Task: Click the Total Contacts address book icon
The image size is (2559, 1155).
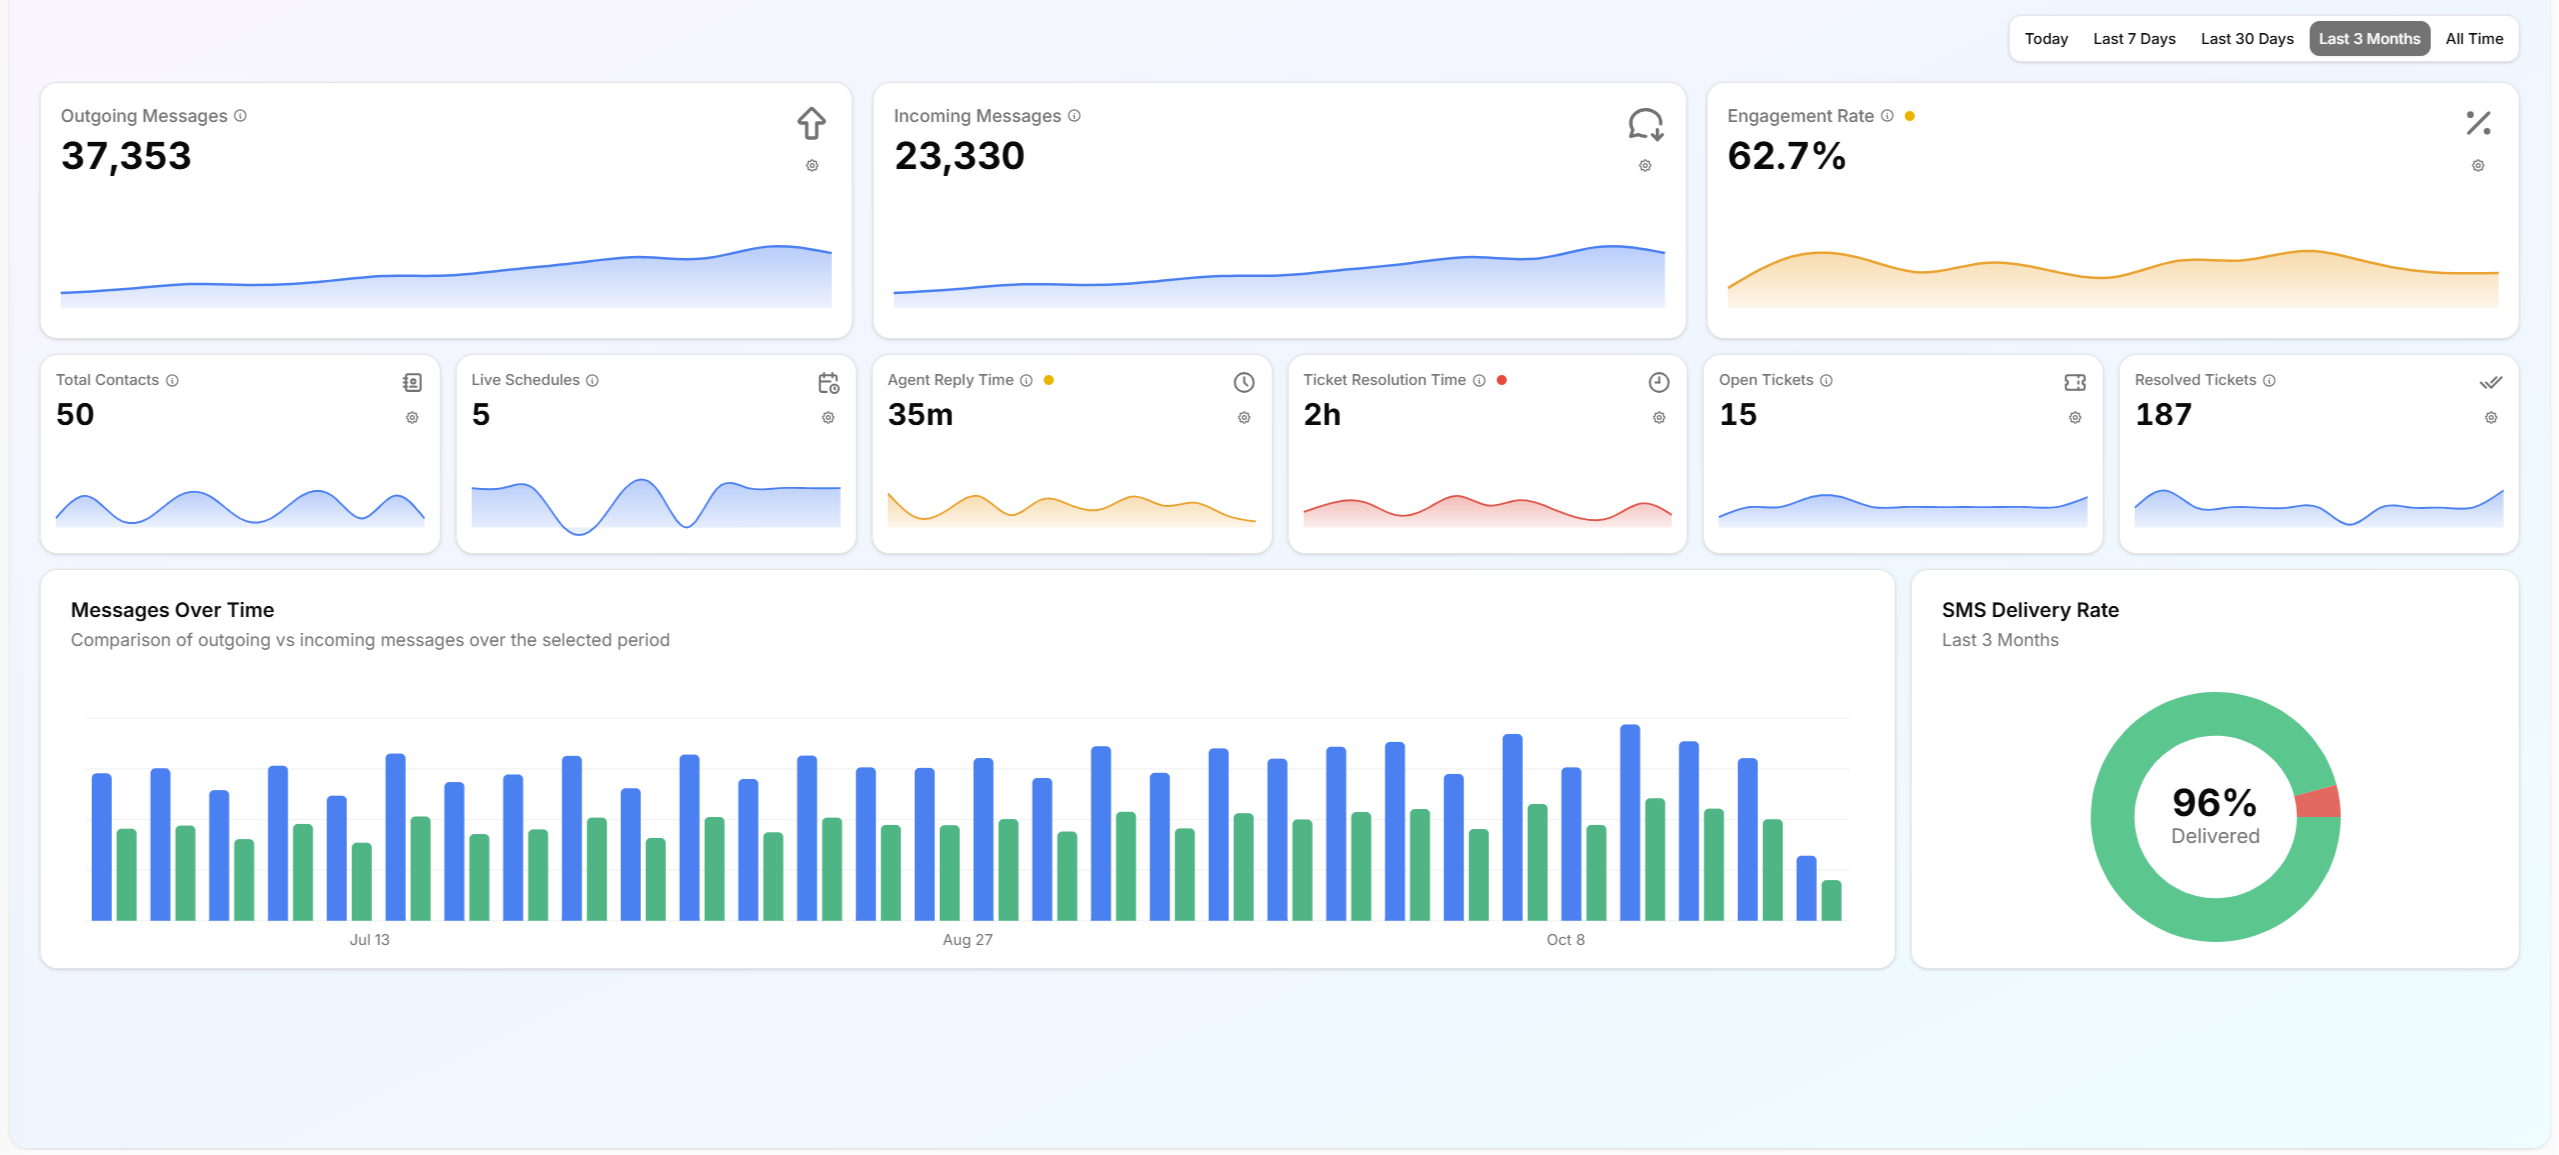Action: [412, 383]
